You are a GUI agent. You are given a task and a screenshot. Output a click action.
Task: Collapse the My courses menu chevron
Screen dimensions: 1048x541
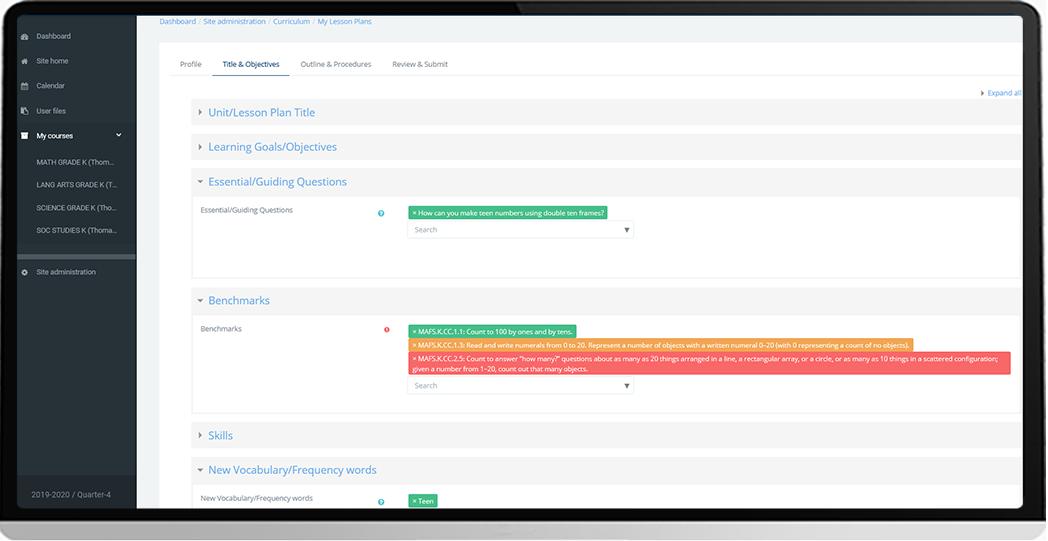[119, 136]
